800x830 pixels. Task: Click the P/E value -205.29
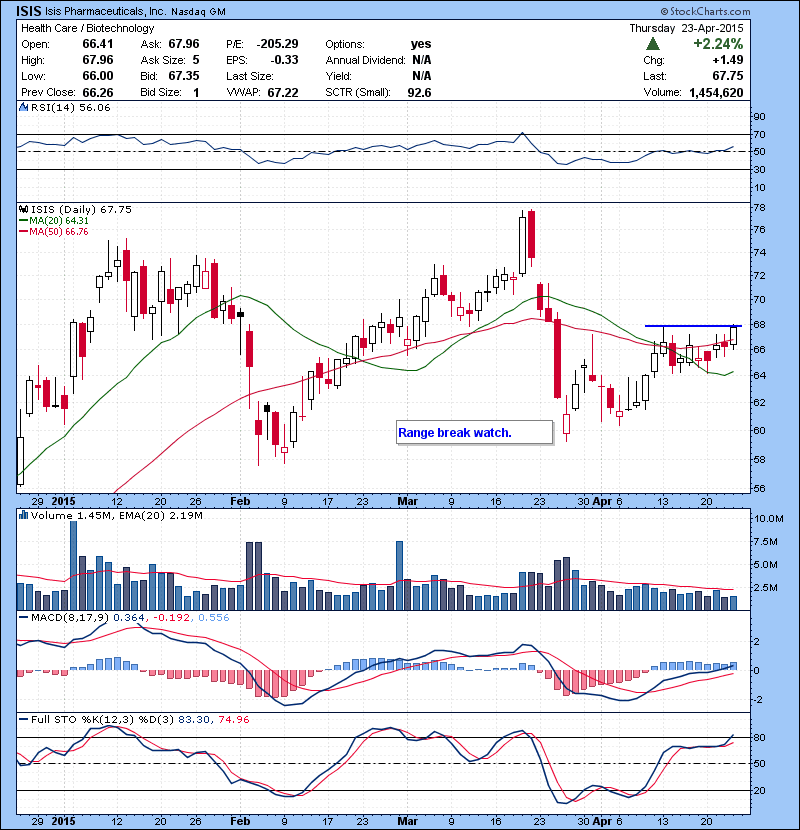pyautogui.click(x=277, y=44)
